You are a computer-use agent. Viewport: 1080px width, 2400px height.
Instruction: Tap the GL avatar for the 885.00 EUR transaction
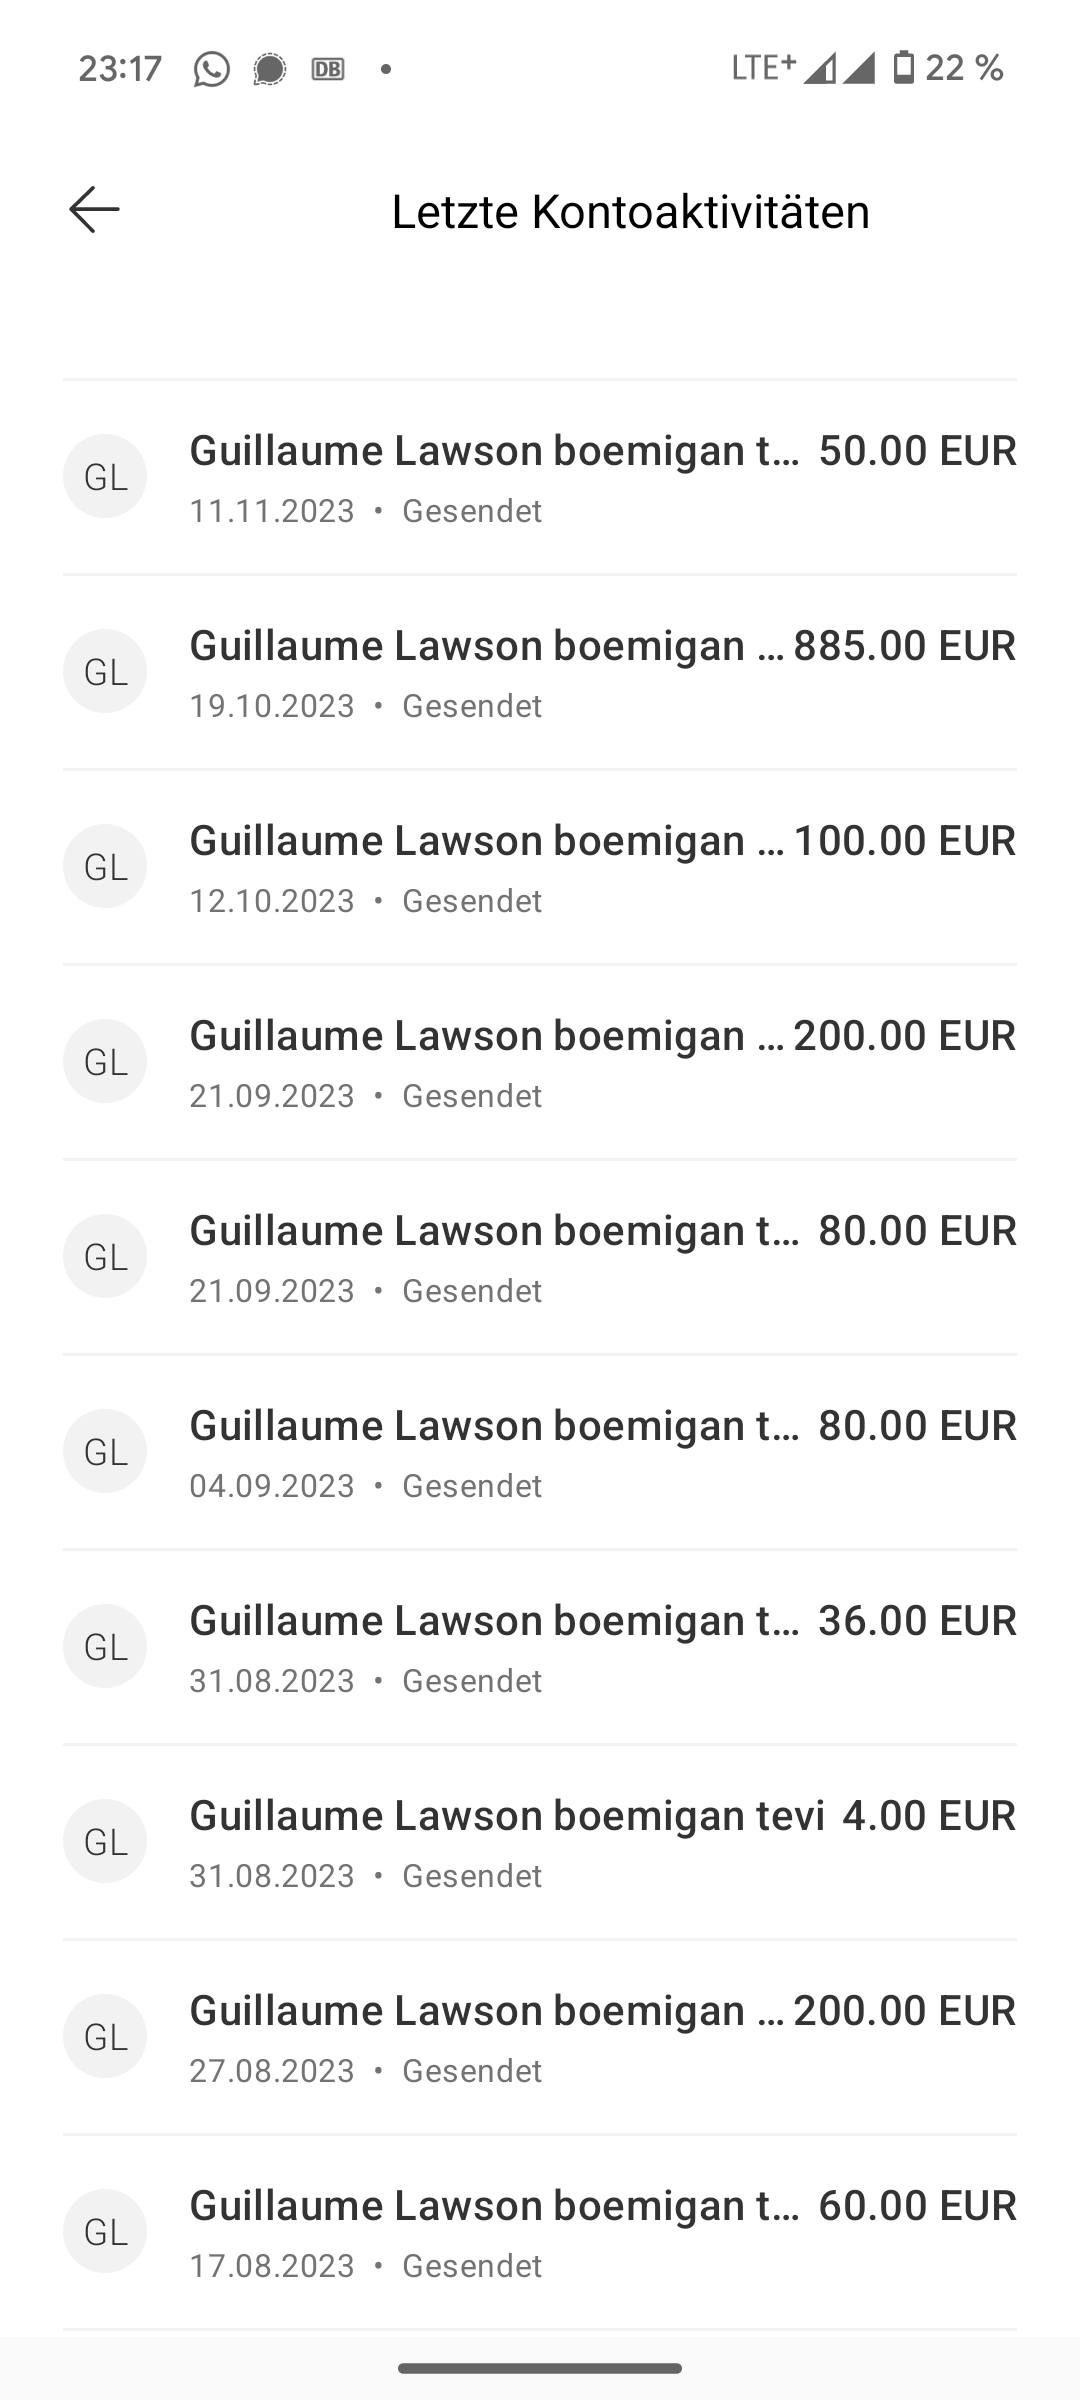point(105,671)
